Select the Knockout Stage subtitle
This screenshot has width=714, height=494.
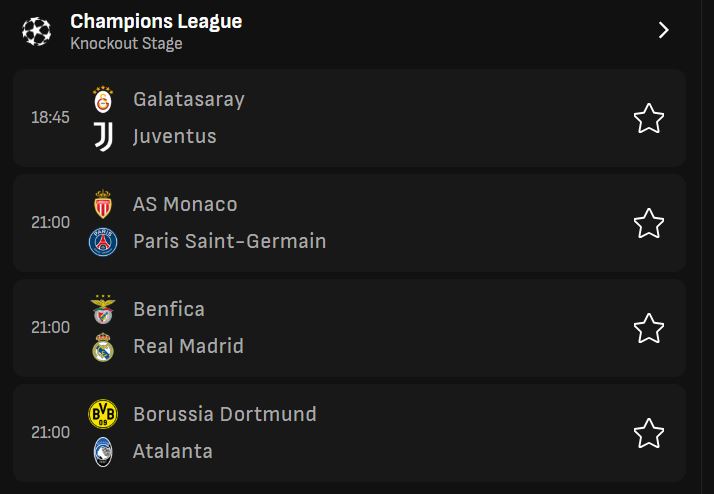pos(126,44)
